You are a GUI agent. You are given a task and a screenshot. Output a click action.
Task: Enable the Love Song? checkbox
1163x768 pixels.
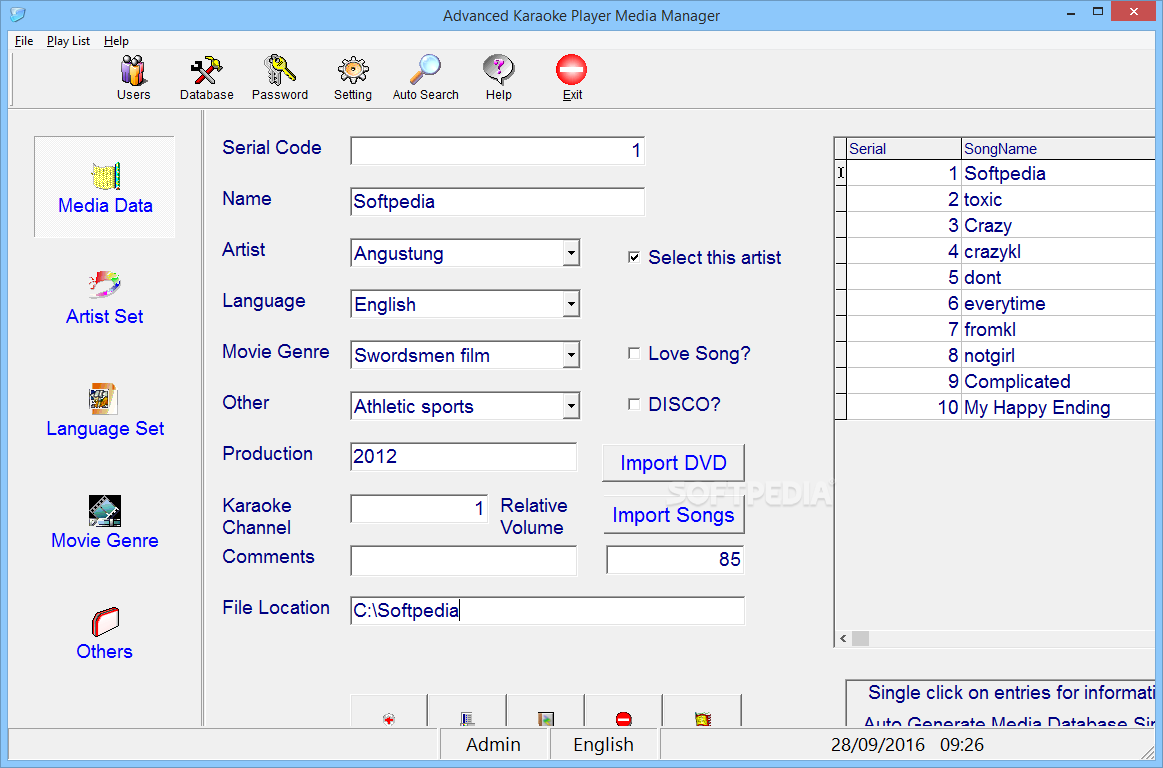[633, 353]
